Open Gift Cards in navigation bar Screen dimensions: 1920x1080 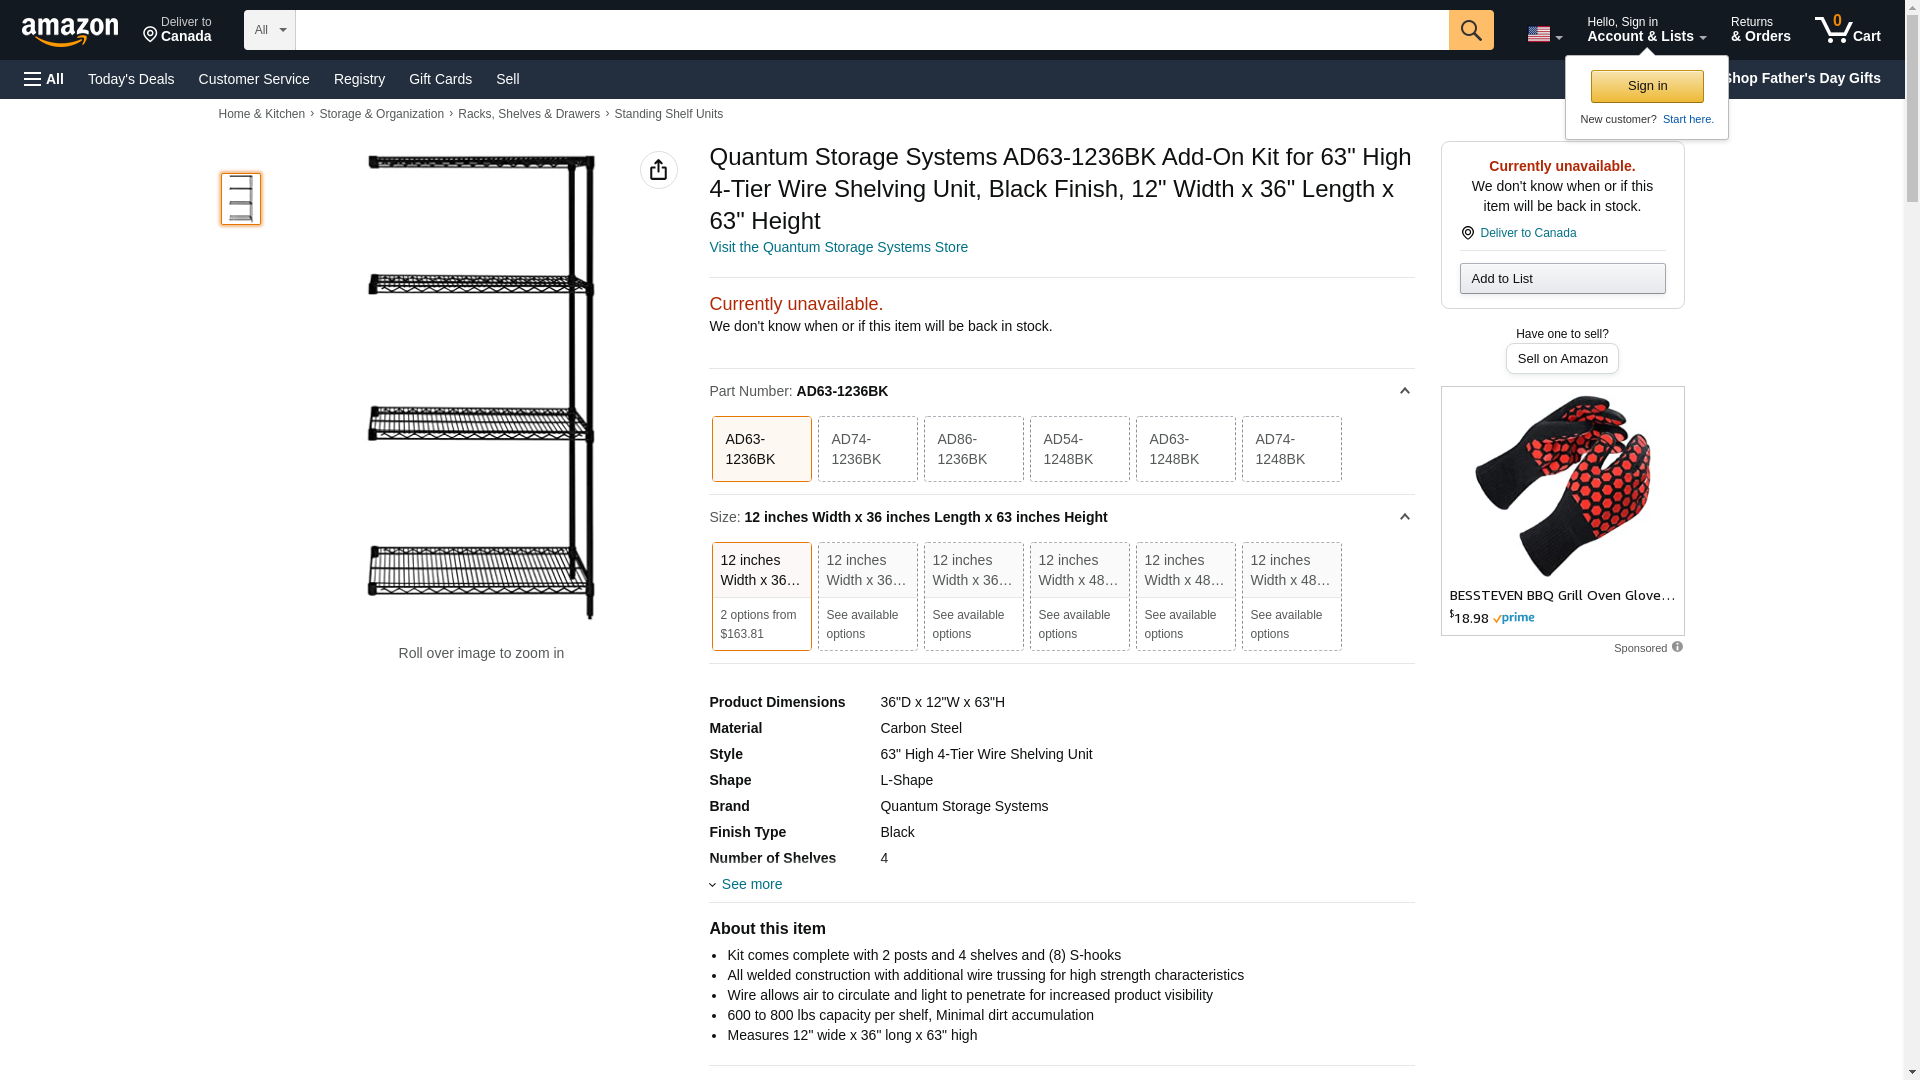click(440, 79)
